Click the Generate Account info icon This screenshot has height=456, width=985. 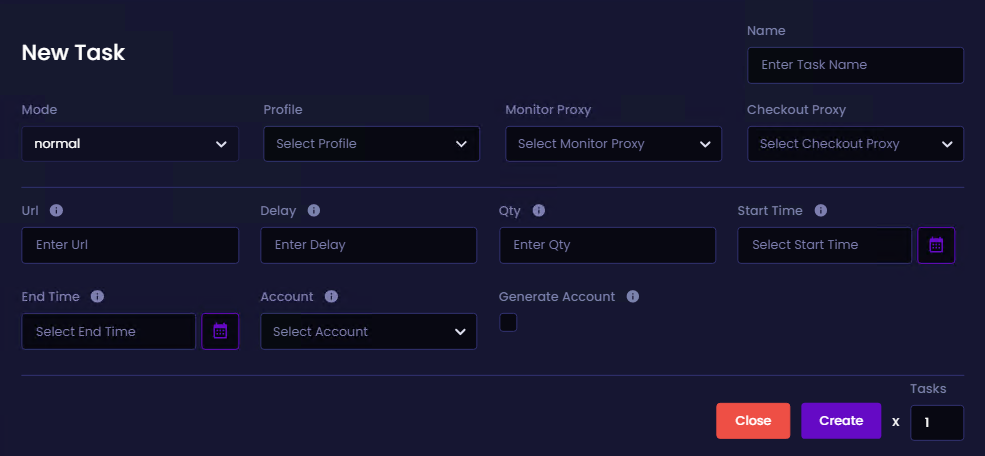[x=633, y=296]
